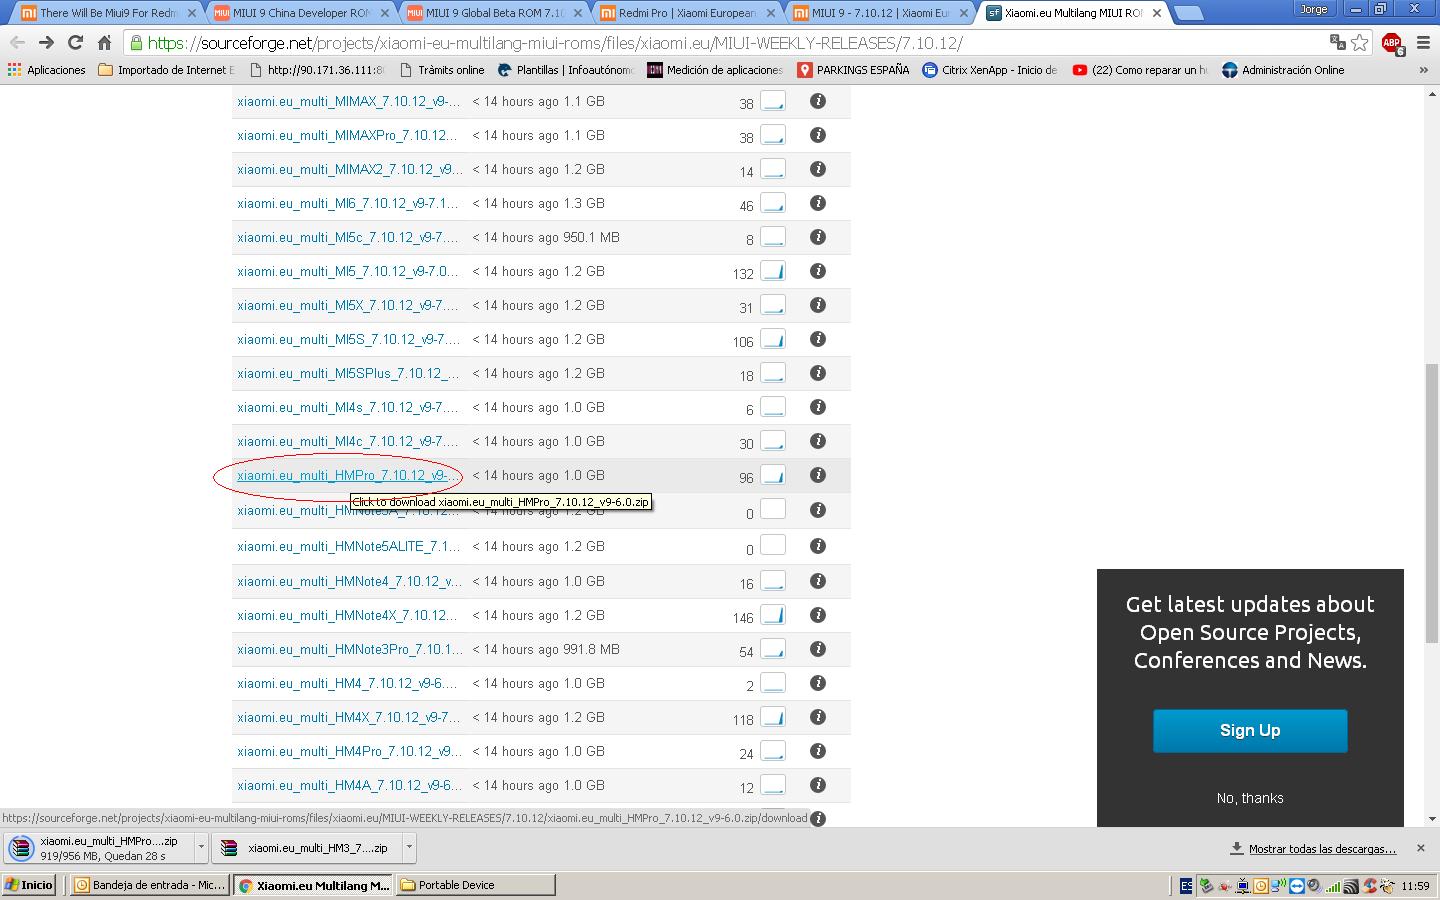Open download stats chart for MI5 row
1440x900 pixels.
click(773, 271)
